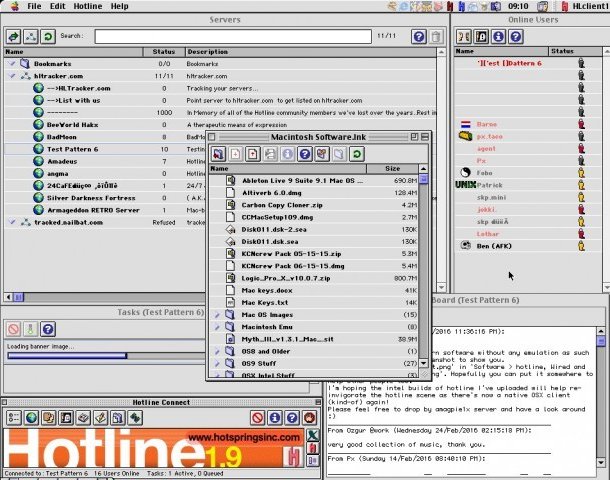This screenshot has width=610, height=480.
Task: Click the stop task icon in Tasks toolbar
Action: coord(14,329)
